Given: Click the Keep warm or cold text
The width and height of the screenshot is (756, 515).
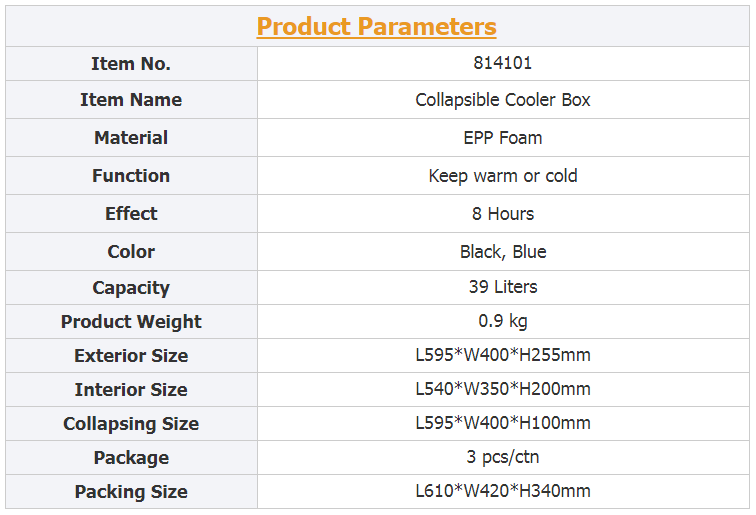Looking at the screenshot, I should [502, 176].
